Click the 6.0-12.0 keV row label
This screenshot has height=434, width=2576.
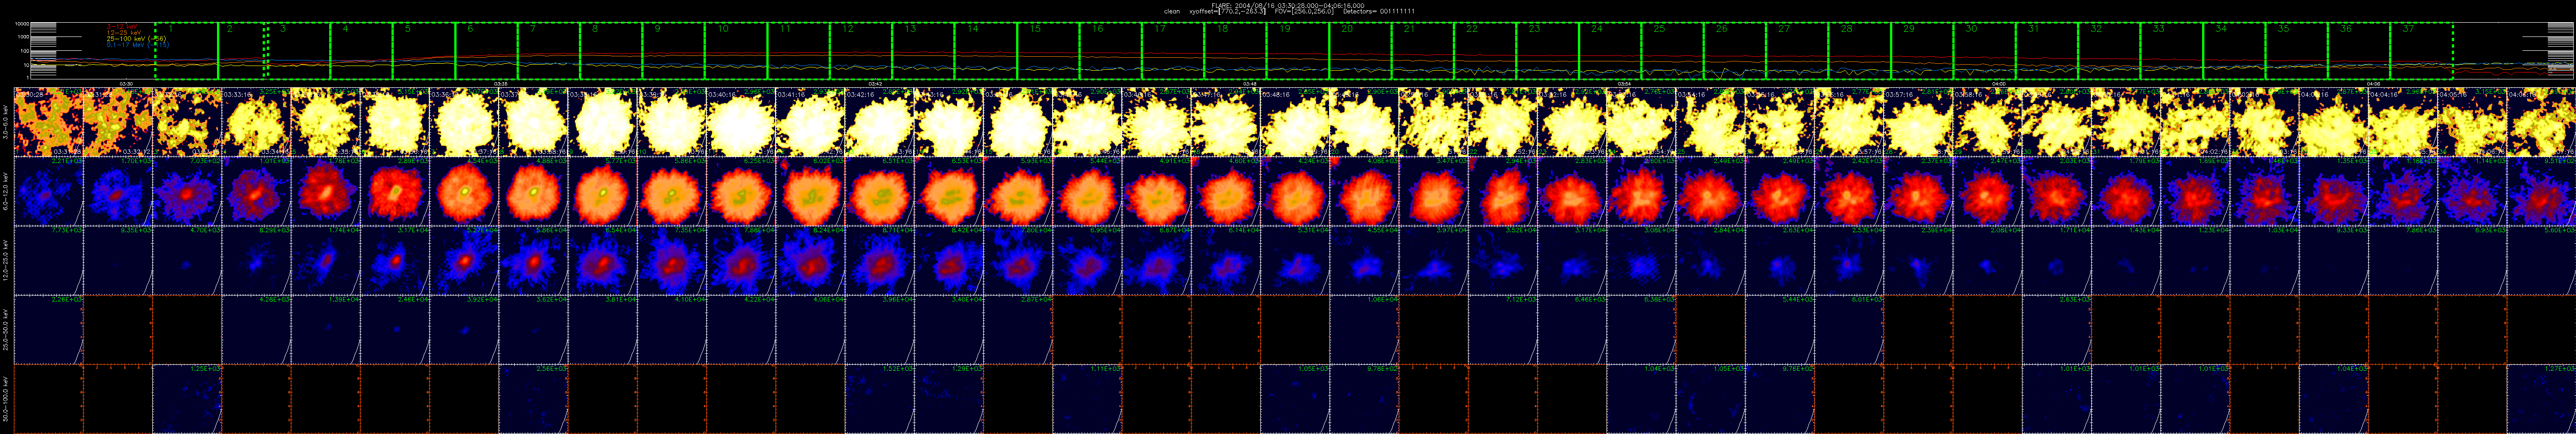click(x=7, y=192)
